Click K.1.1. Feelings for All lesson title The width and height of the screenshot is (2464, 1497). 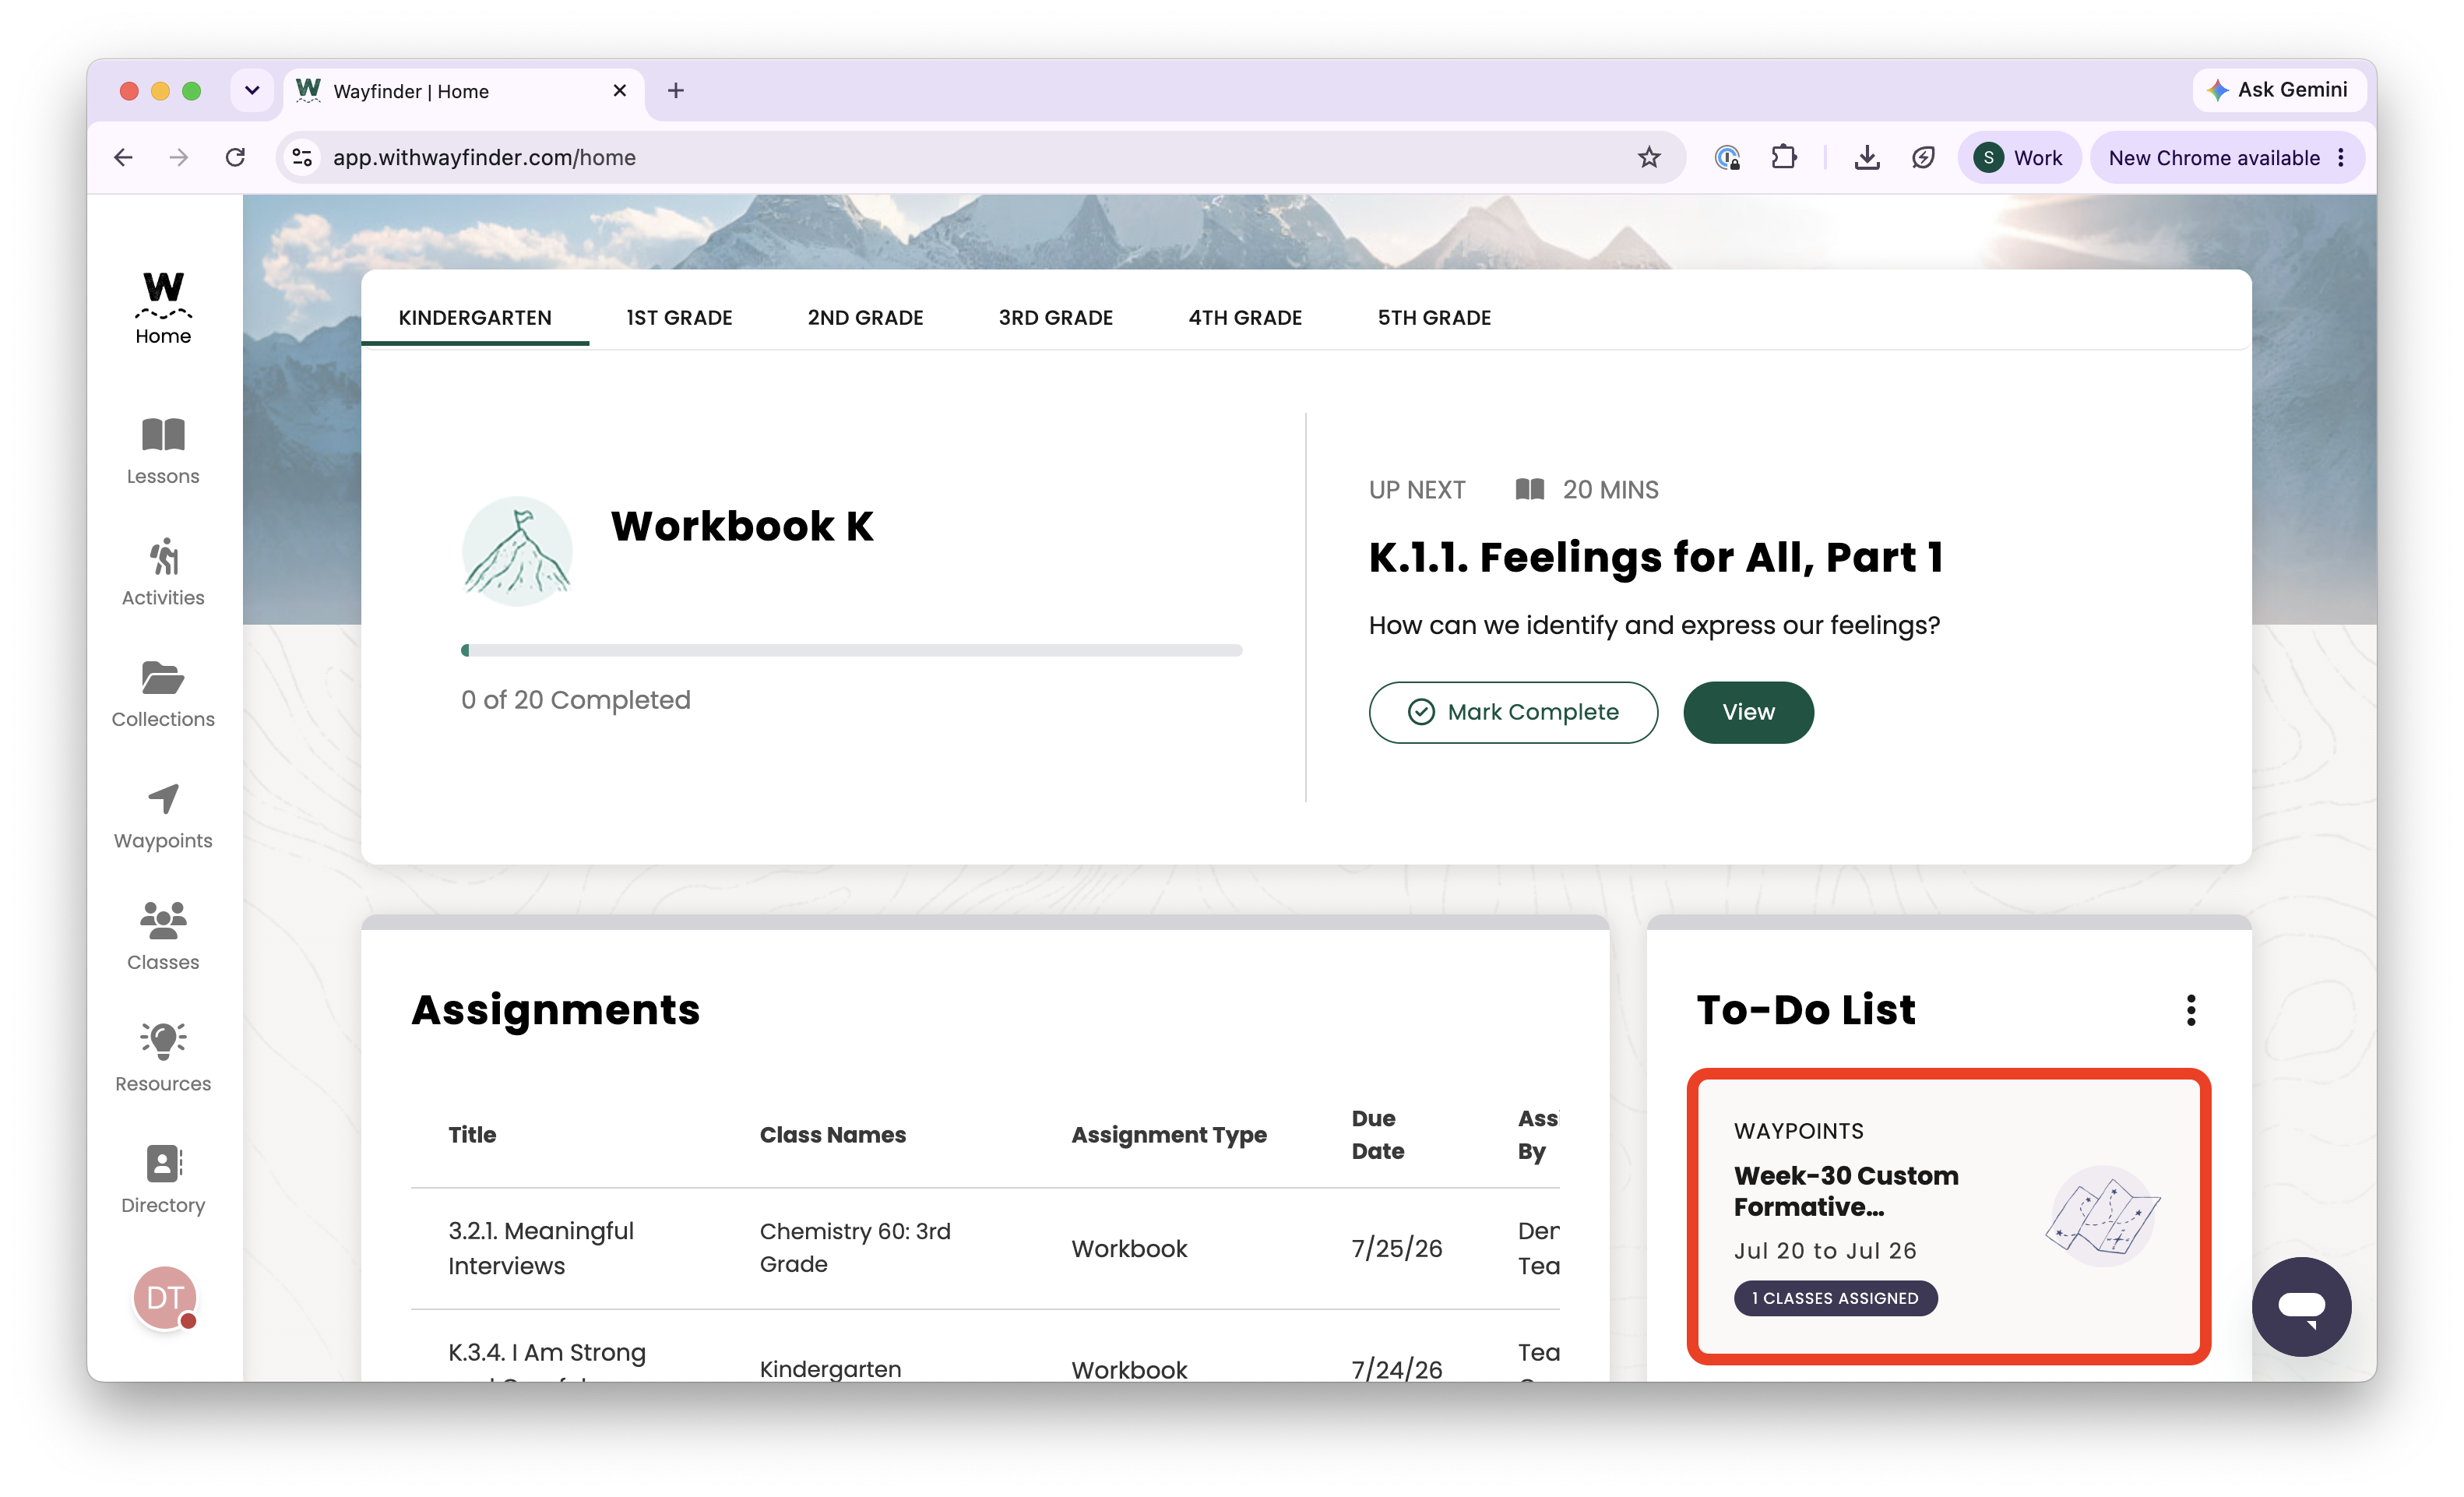(x=1655, y=557)
